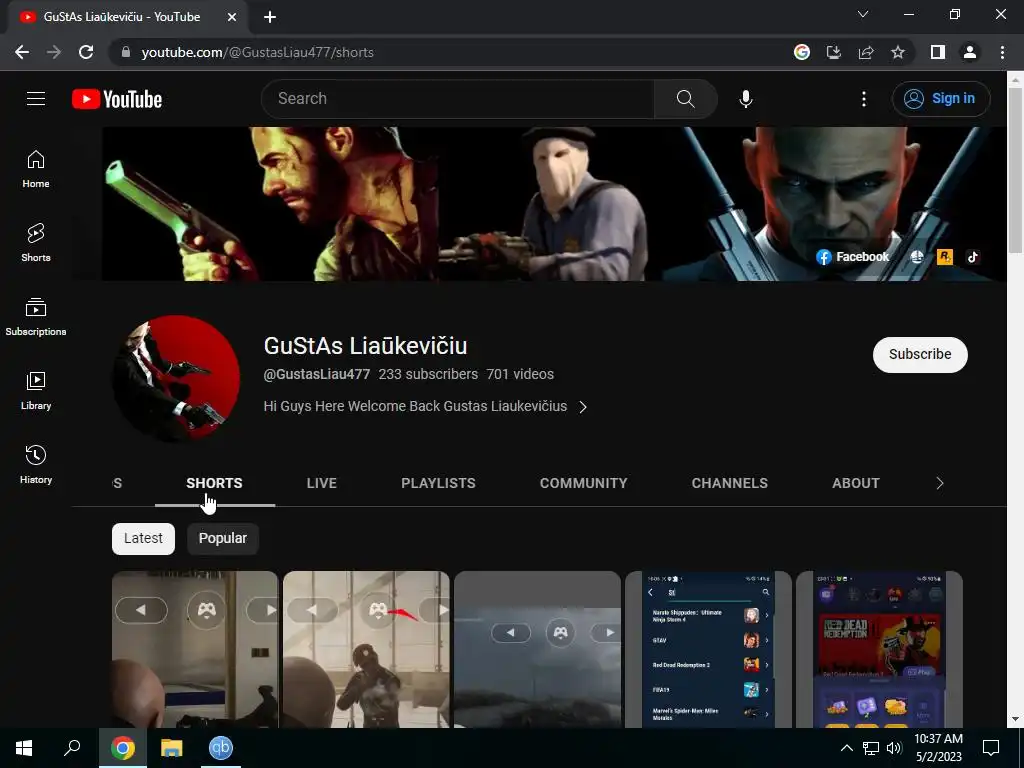Open the notification center icon
The height and width of the screenshot is (768, 1024).
click(991, 748)
